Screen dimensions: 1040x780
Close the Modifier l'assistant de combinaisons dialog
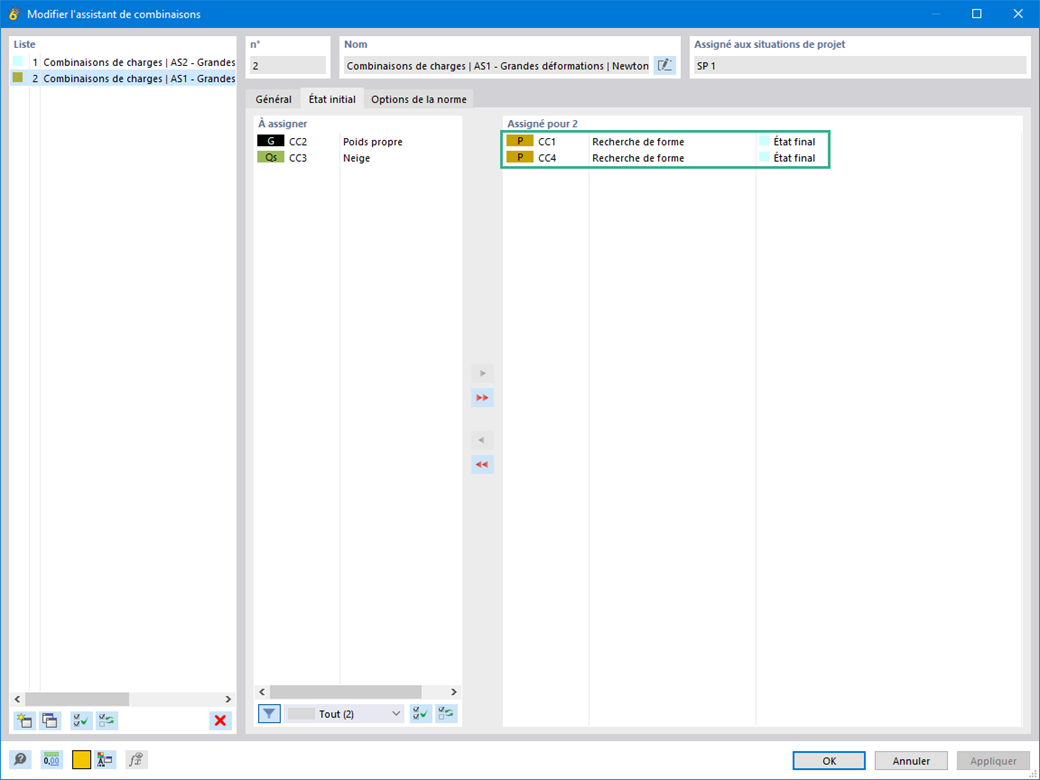[x=1018, y=13]
